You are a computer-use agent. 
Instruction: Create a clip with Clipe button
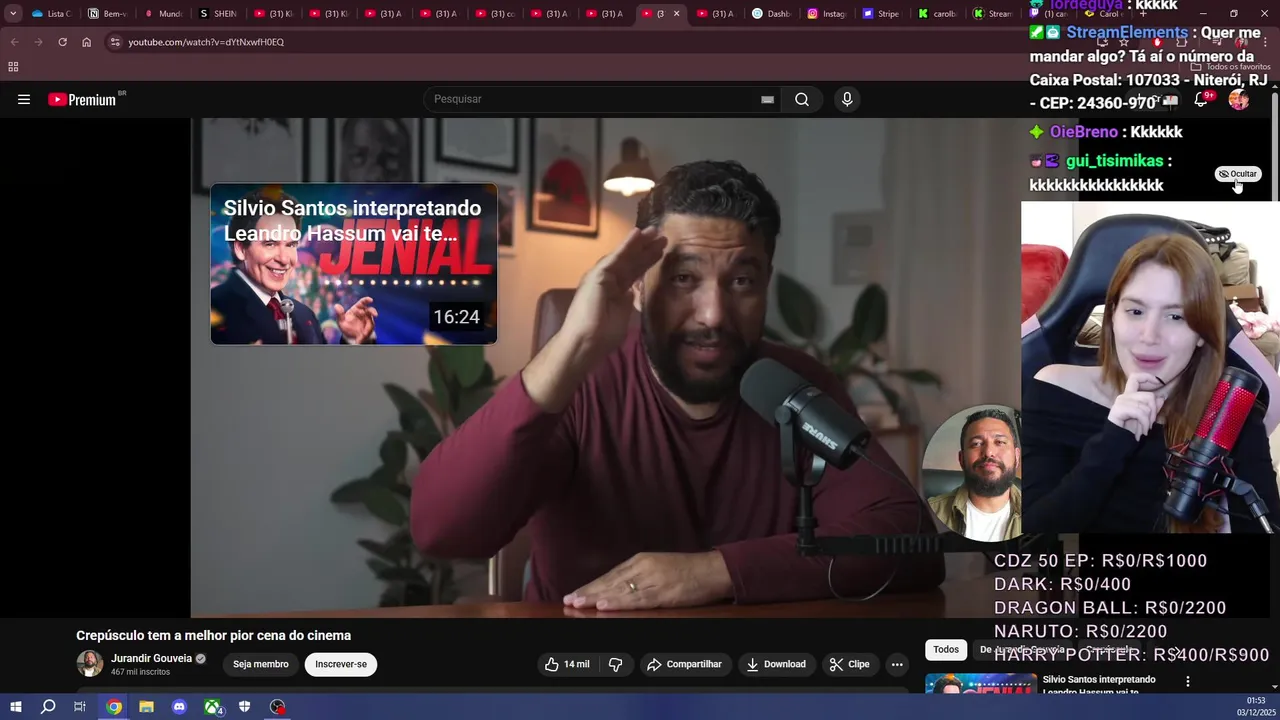click(x=850, y=664)
